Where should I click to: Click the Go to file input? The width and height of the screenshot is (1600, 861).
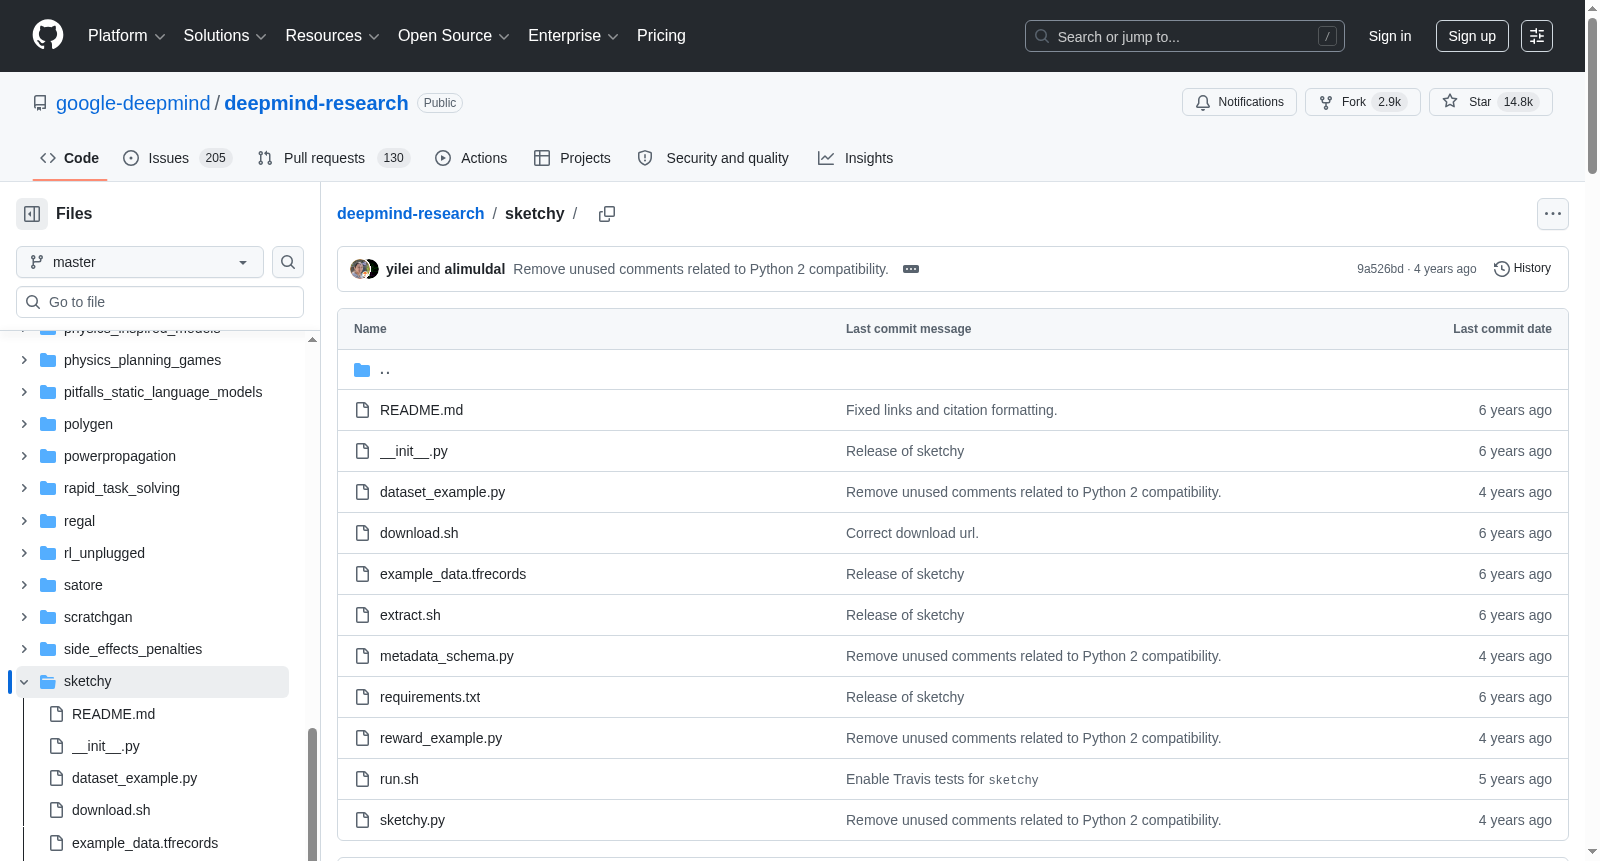tap(160, 302)
